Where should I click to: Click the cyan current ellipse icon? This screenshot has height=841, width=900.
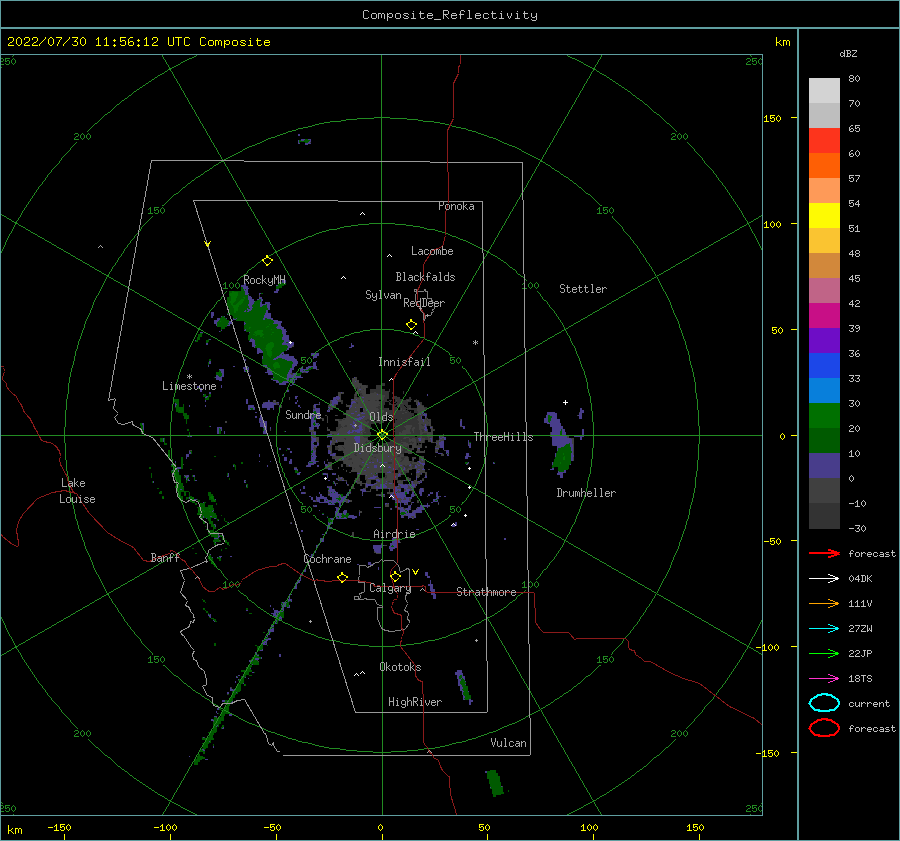824,703
